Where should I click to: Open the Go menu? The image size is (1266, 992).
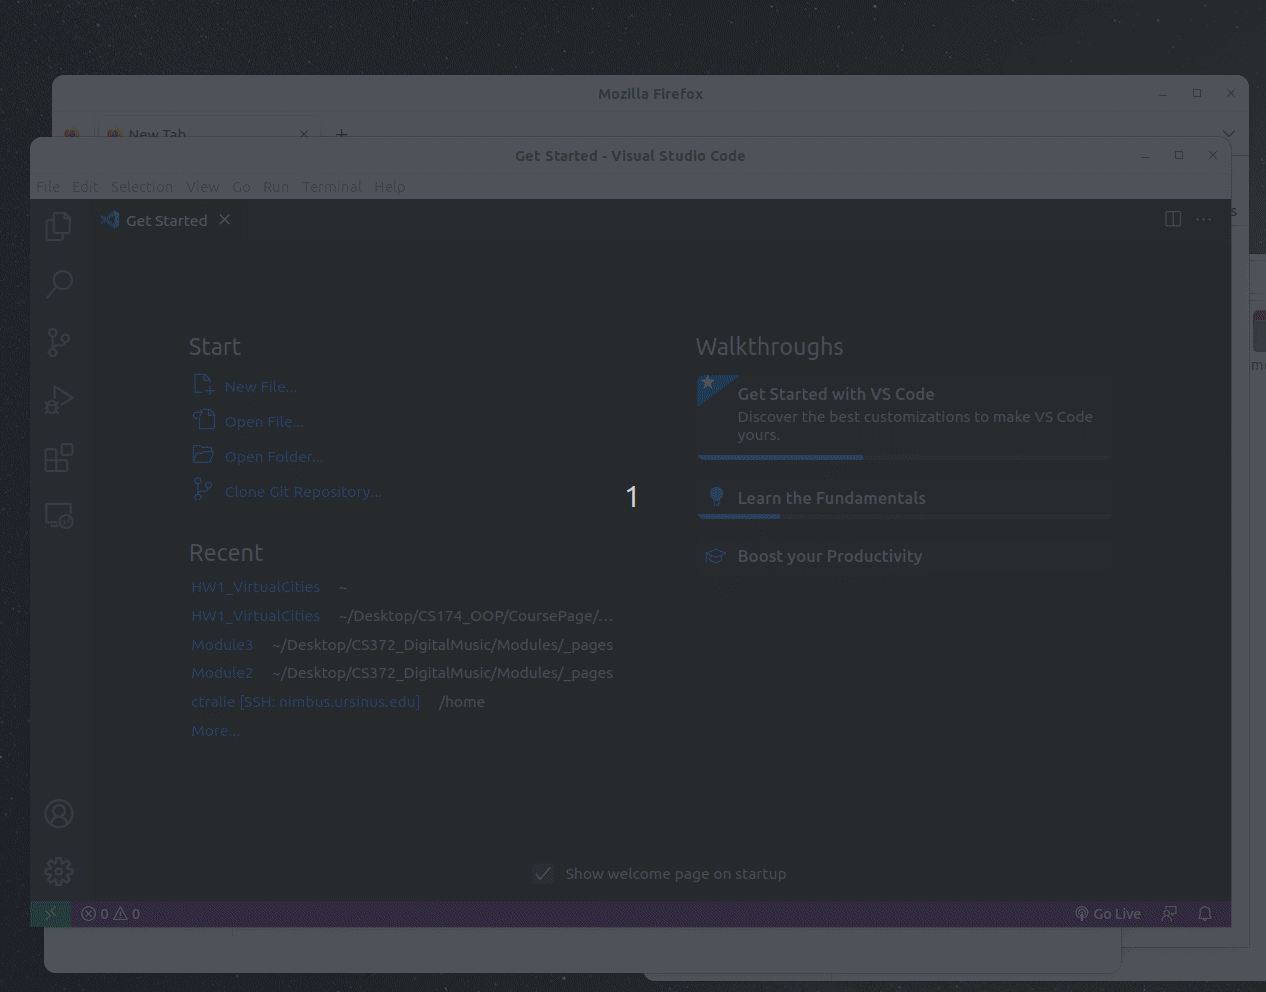coord(241,187)
